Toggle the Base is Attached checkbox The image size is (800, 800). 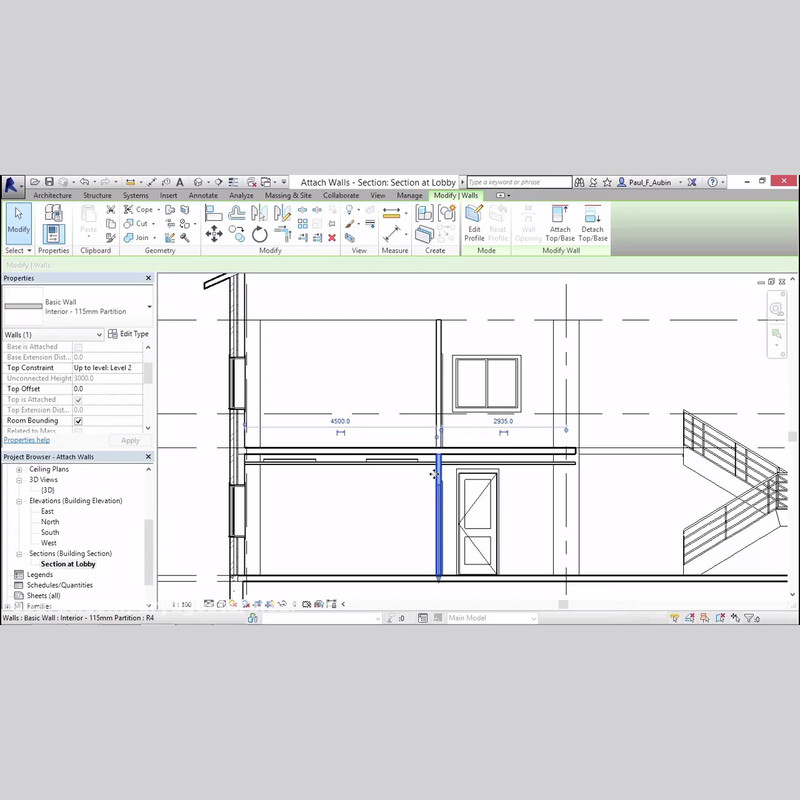click(79, 347)
